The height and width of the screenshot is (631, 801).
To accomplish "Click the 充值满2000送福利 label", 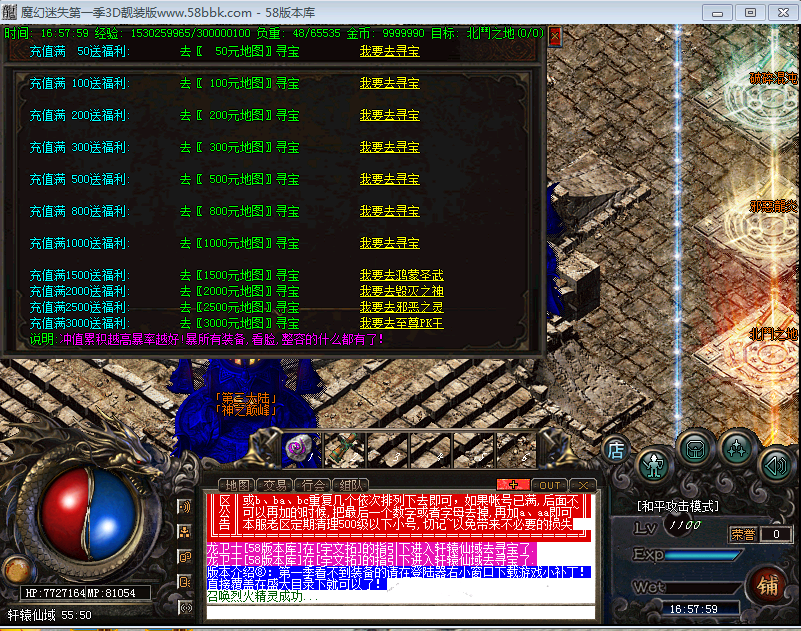I will pyautogui.click(x=80, y=291).
